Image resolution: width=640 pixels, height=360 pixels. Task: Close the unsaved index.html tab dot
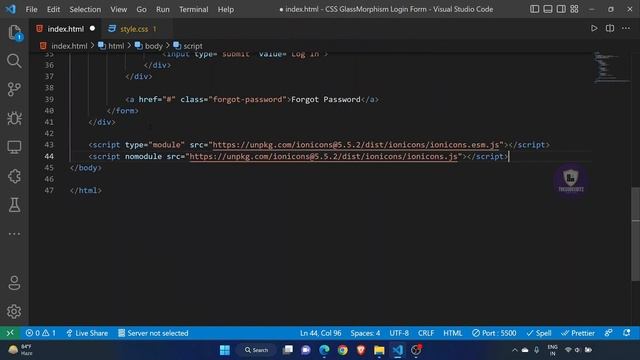pos(92,29)
